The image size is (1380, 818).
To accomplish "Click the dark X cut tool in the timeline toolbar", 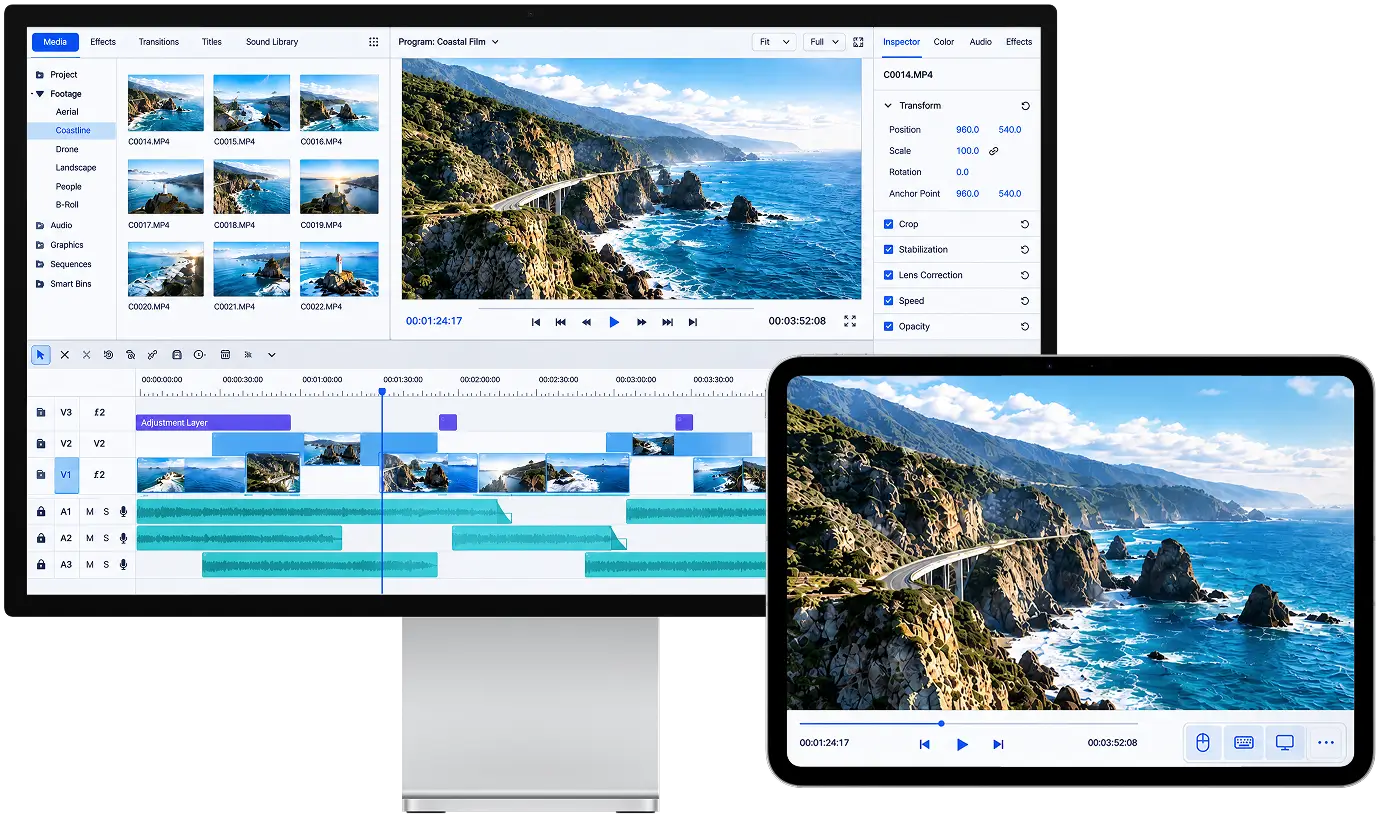I will pos(64,355).
